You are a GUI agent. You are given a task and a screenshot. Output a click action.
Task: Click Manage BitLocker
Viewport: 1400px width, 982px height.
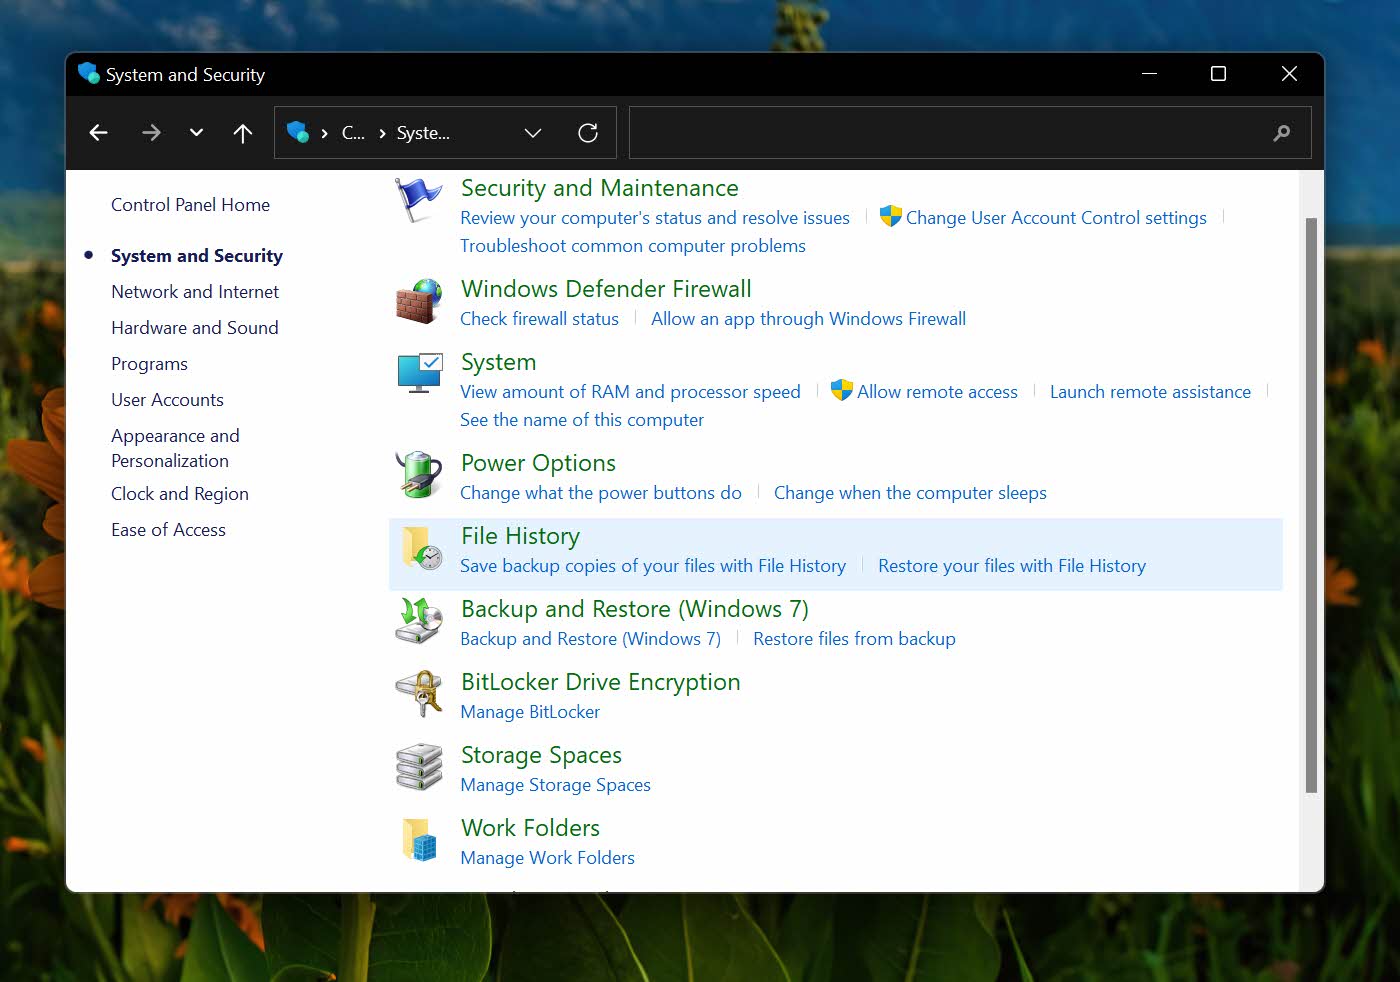click(x=530, y=712)
